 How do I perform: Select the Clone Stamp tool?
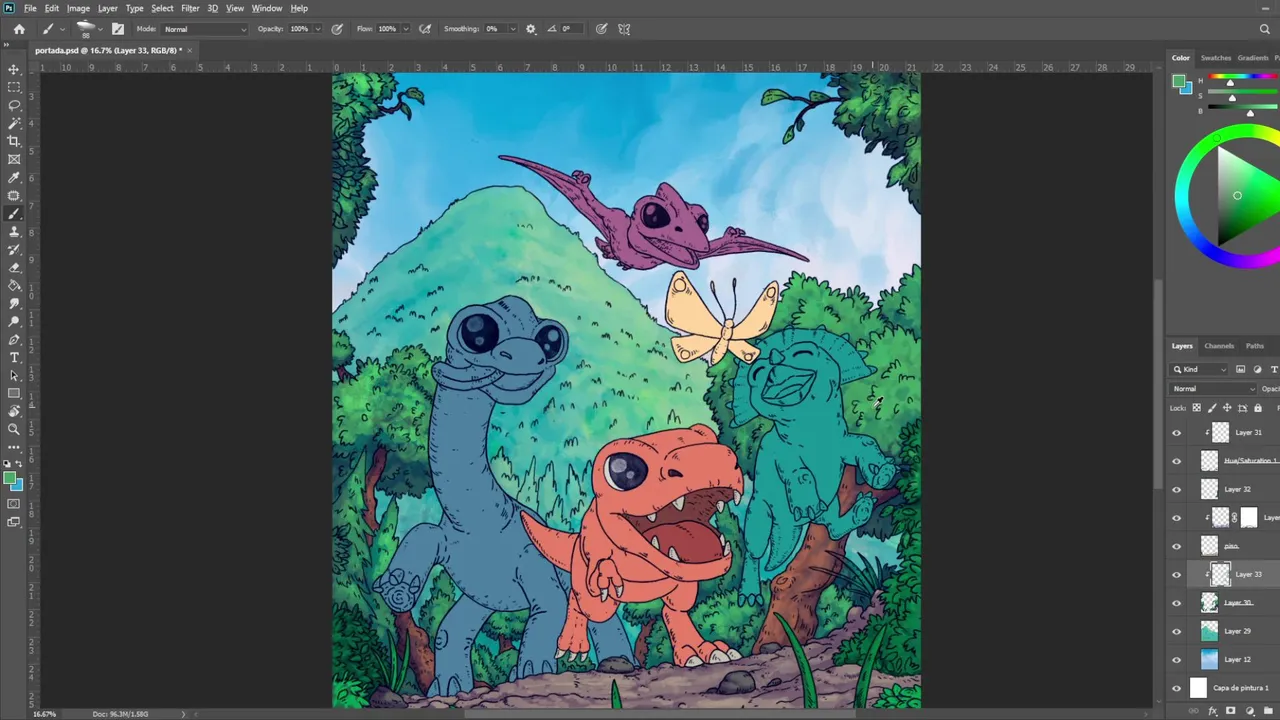[x=14, y=231]
